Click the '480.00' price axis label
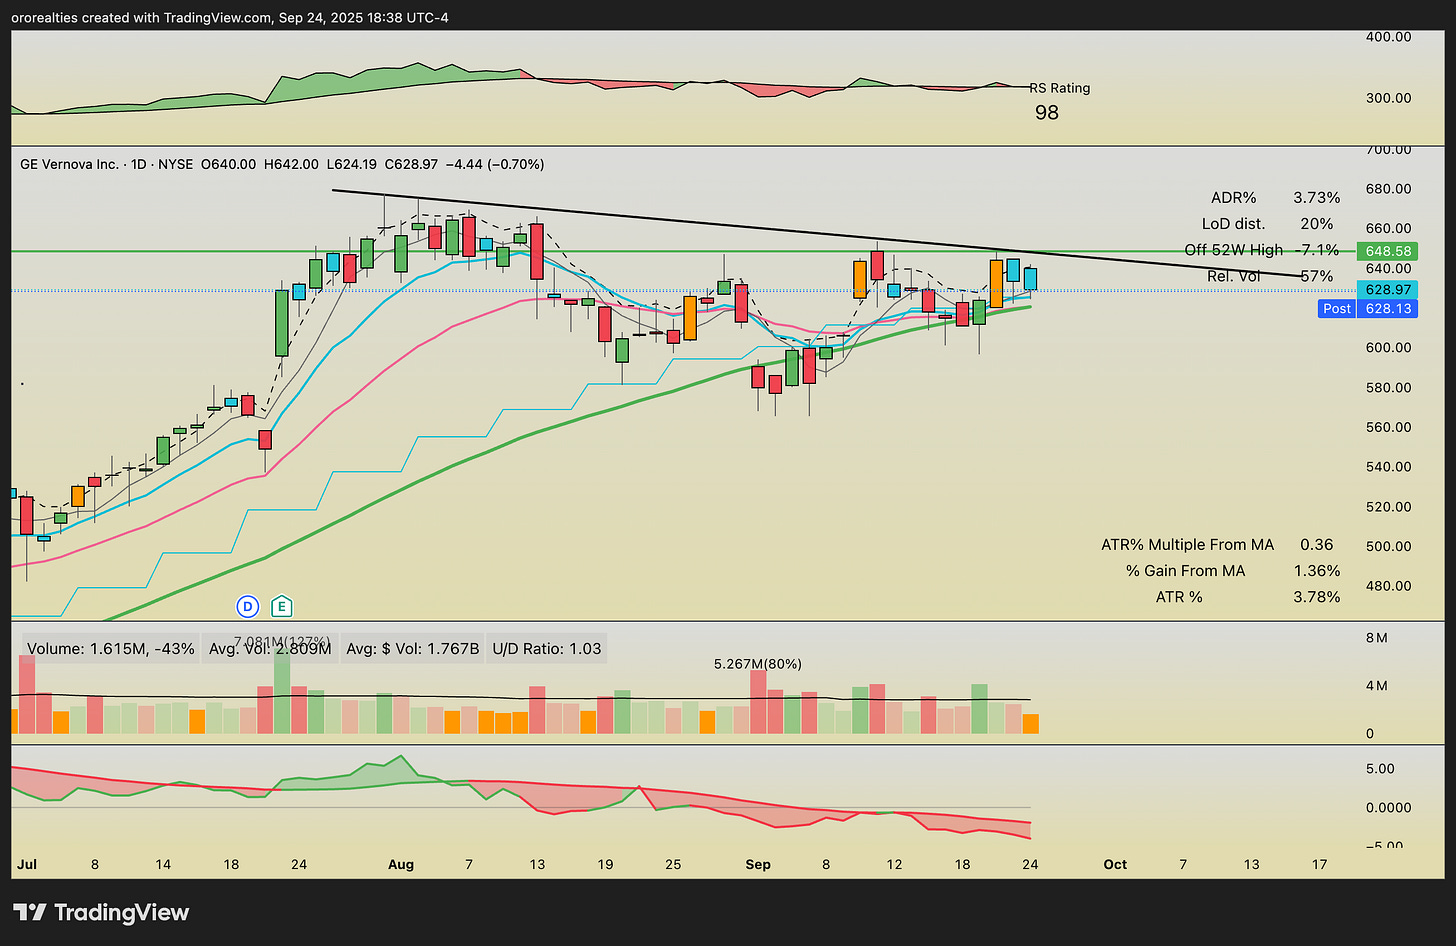Image resolution: width=1456 pixels, height=946 pixels. pyautogui.click(x=1389, y=586)
